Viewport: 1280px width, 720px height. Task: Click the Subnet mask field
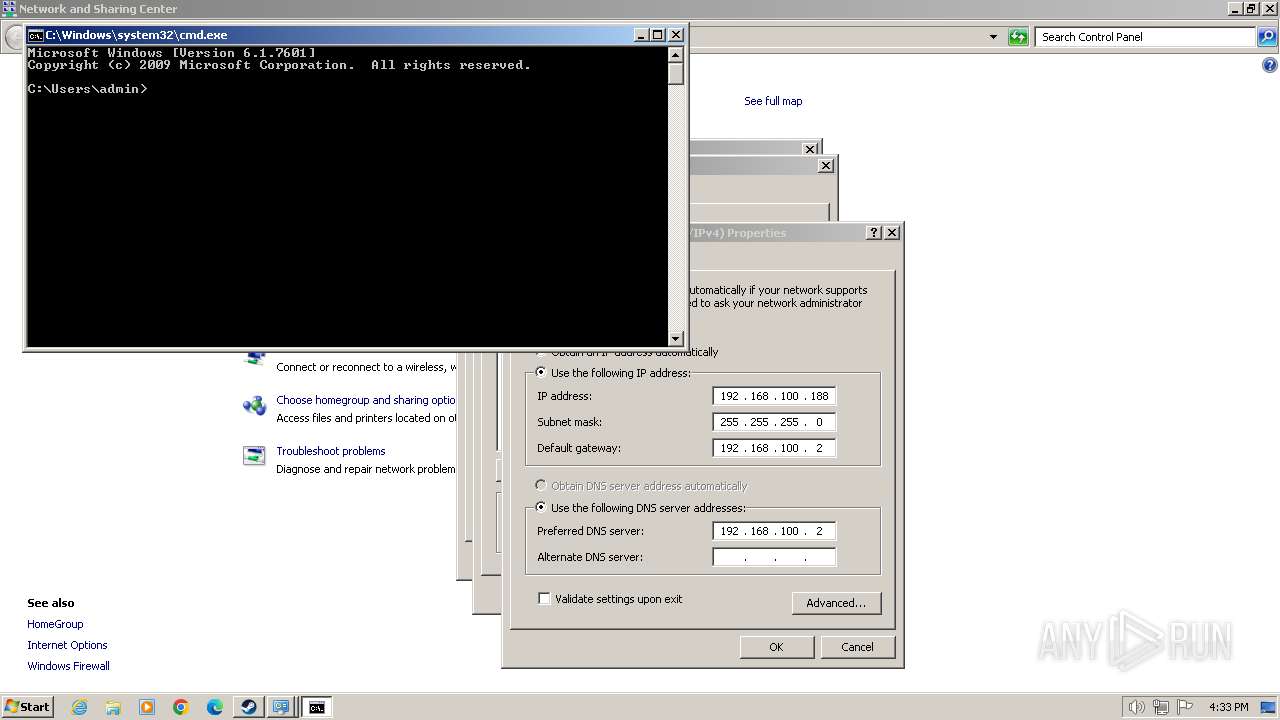point(774,422)
